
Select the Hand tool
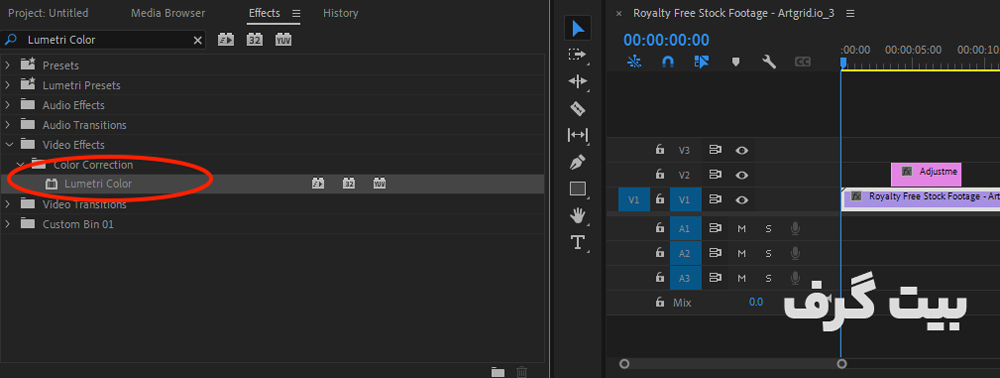pyautogui.click(x=577, y=215)
